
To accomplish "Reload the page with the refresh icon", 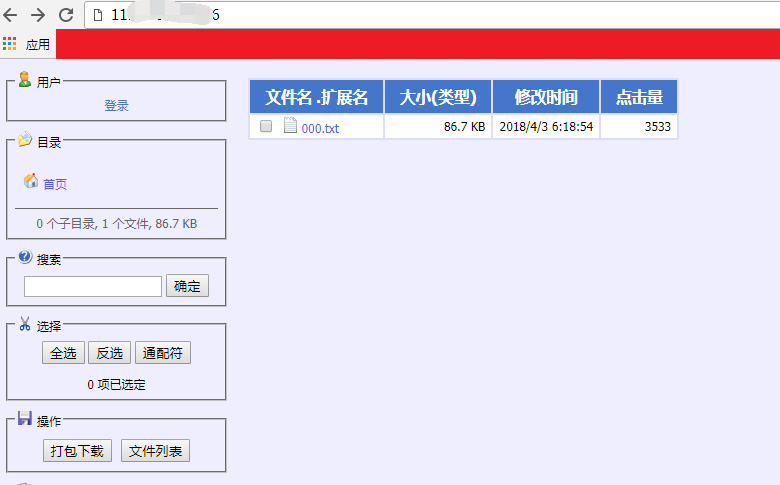I will (66, 15).
